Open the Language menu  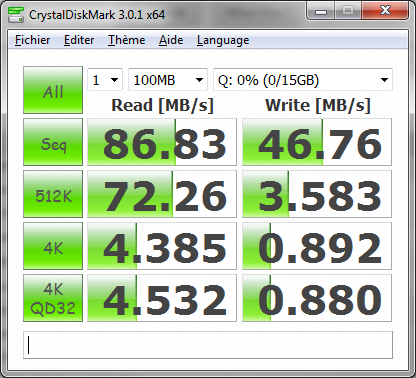point(223,40)
